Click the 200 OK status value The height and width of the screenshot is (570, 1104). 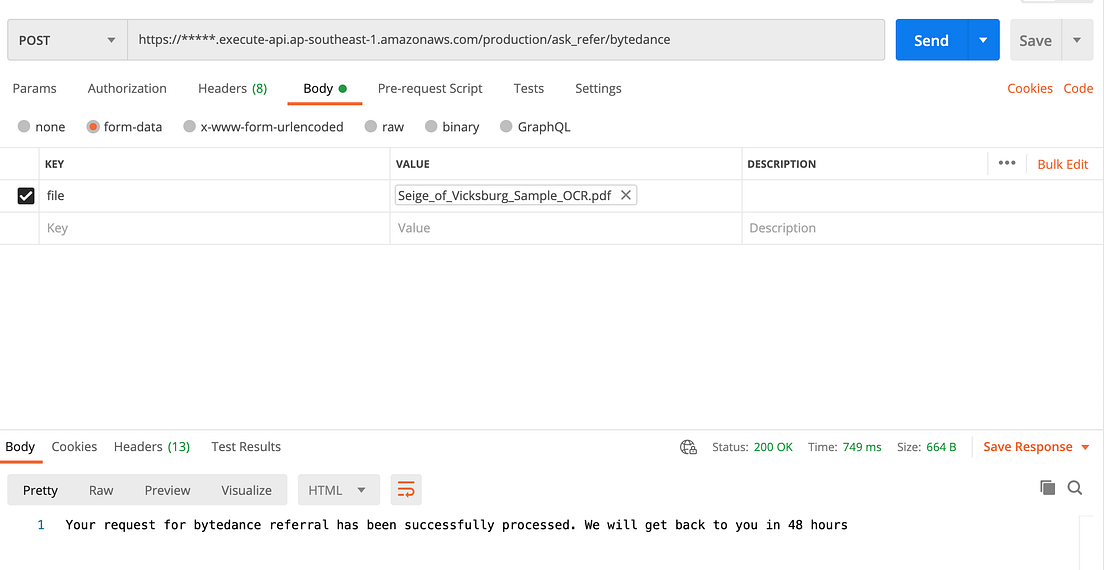[773, 447]
